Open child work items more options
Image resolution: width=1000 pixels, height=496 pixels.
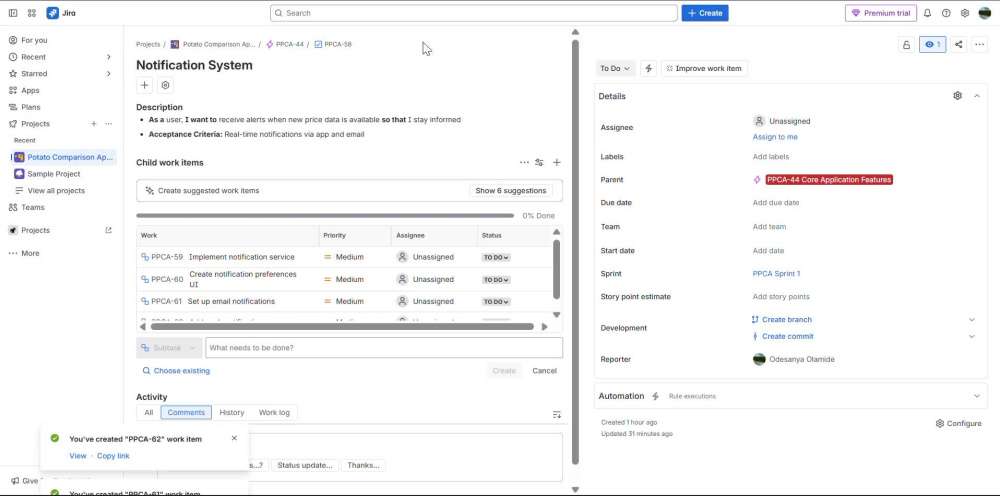coord(524,163)
